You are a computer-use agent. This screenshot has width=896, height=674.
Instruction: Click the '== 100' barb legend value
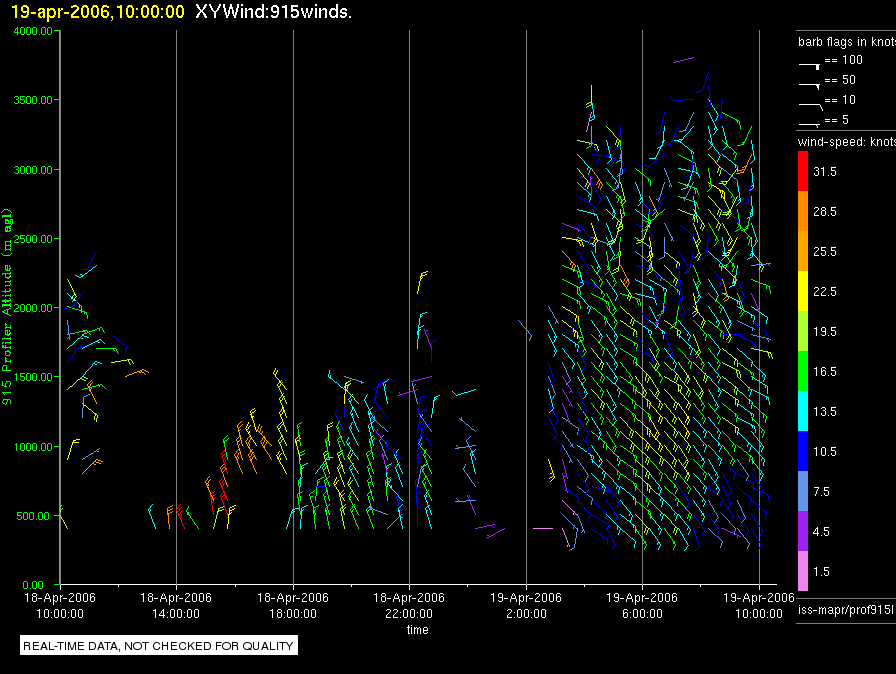click(x=844, y=60)
